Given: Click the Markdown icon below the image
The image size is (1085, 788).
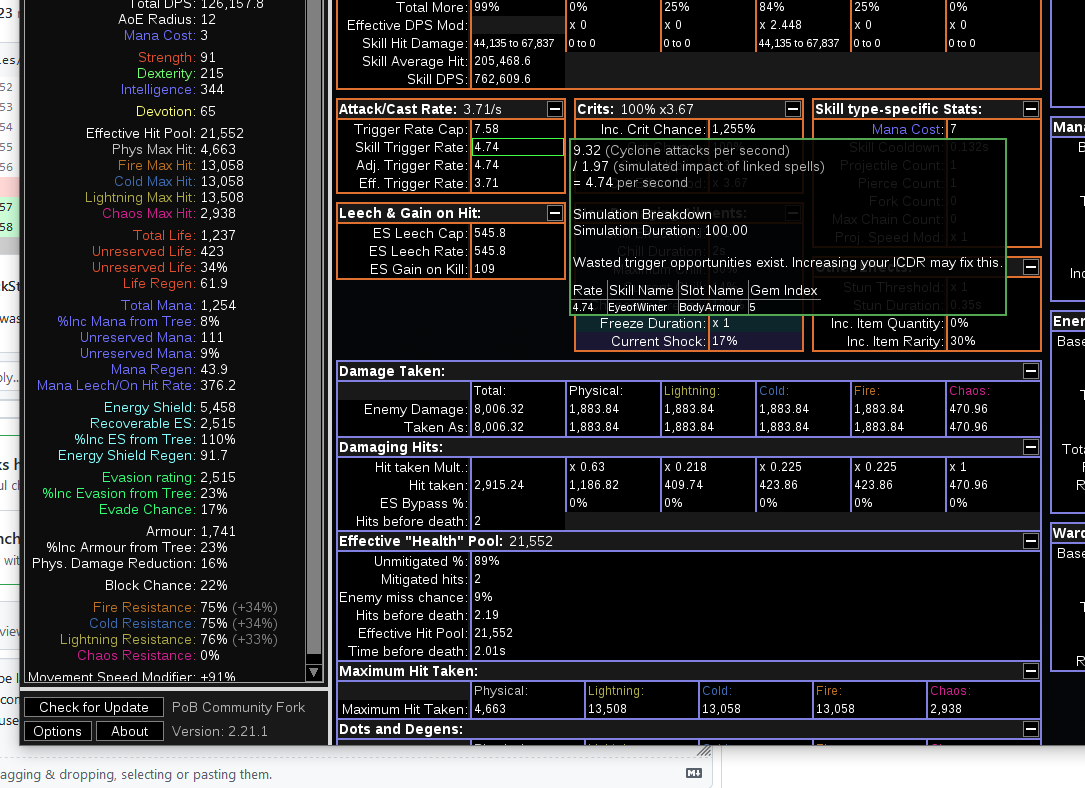Looking at the screenshot, I should [x=694, y=773].
